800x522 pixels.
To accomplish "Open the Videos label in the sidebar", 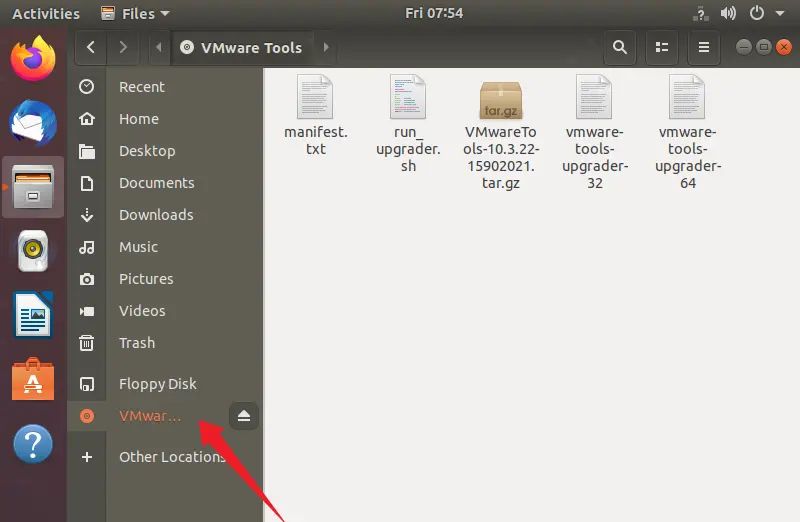I will point(142,311).
